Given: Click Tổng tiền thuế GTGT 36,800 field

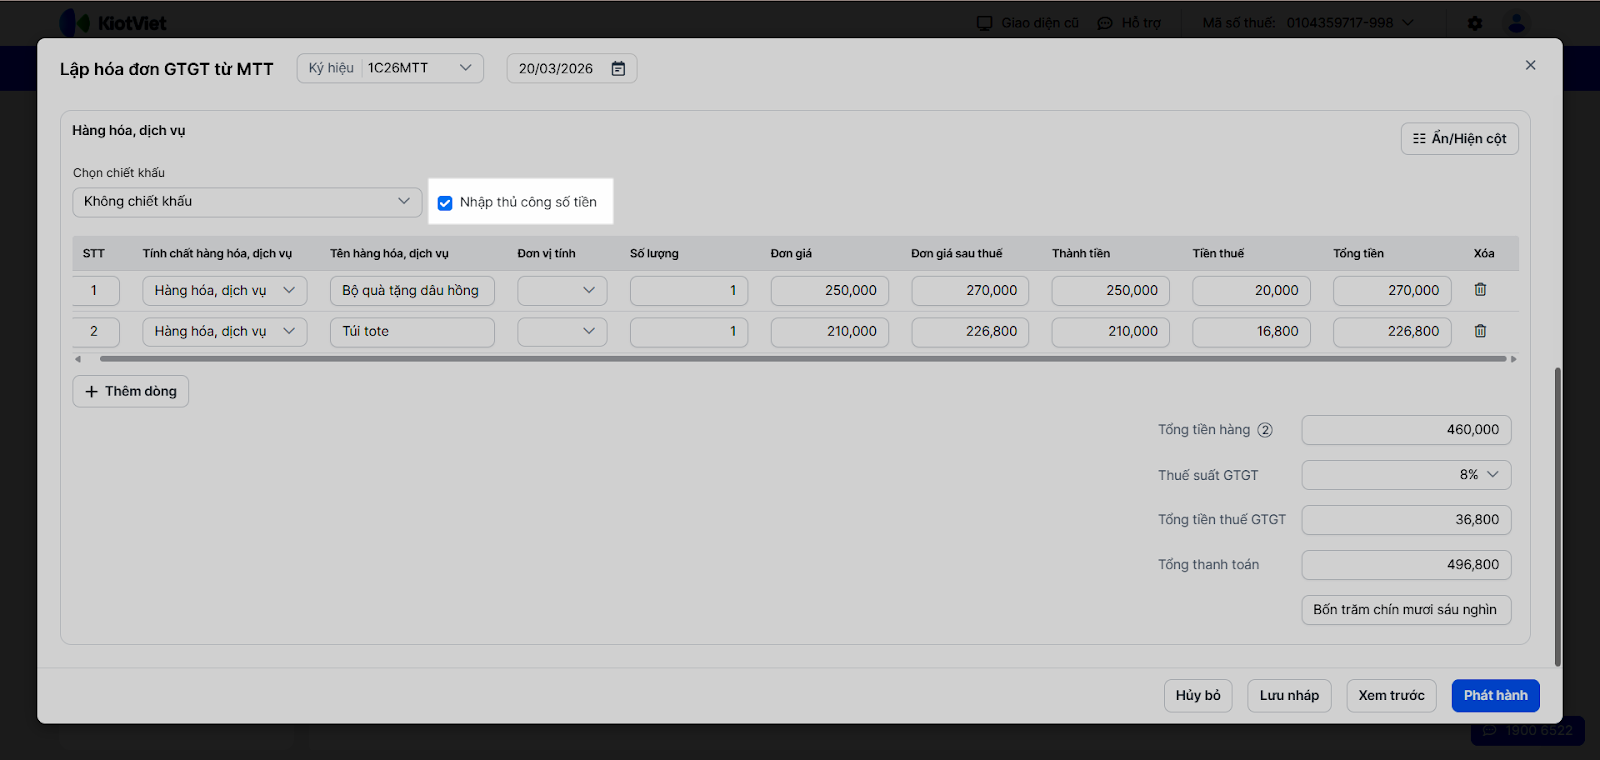Looking at the screenshot, I should click(x=1406, y=520).
